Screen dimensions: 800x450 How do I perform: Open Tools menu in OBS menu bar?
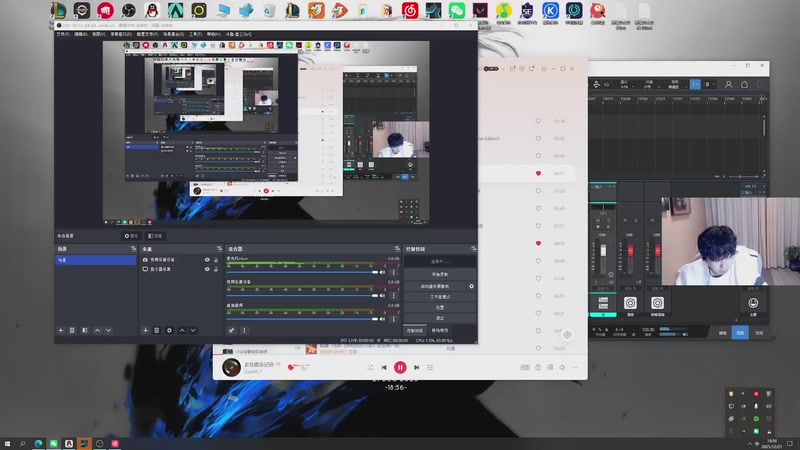pos(195,34)
